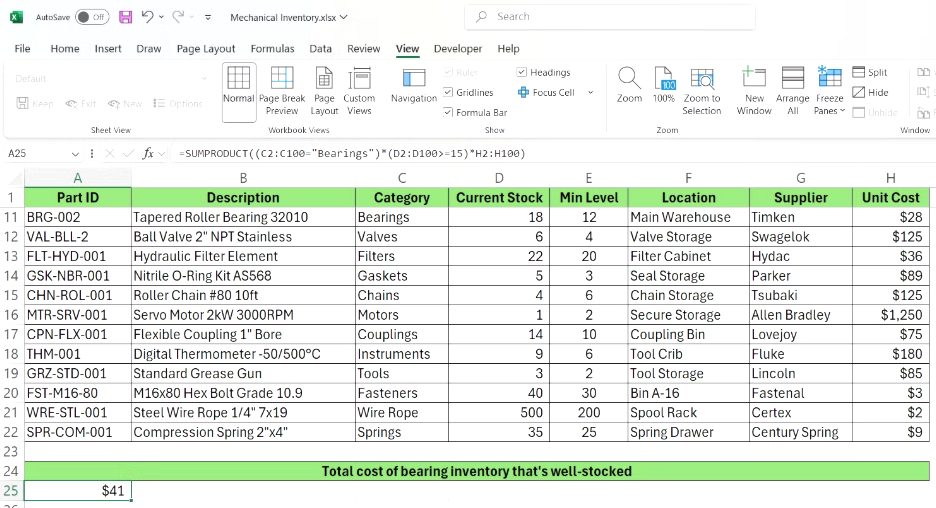The image size is (936, 508).
Task: Click the Name Box showing A25
Action: click(x=37, y=153)
